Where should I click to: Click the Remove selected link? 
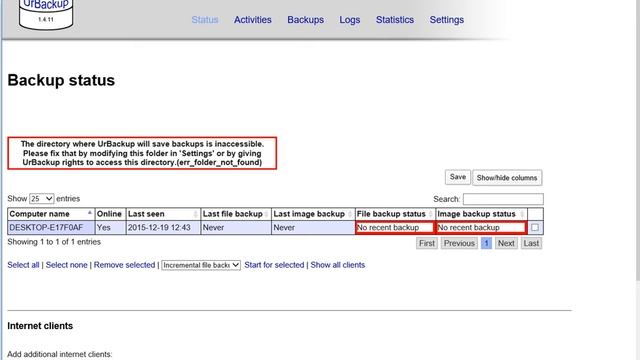[x=124, y=265]
